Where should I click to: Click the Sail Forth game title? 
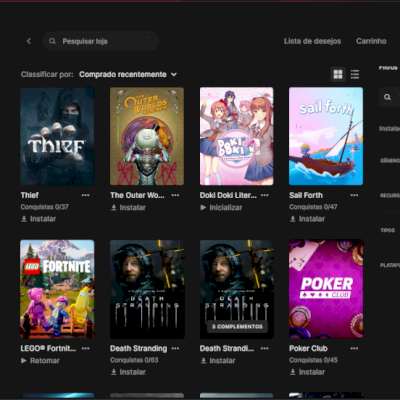pyautogui.click(x=306, y=195)
